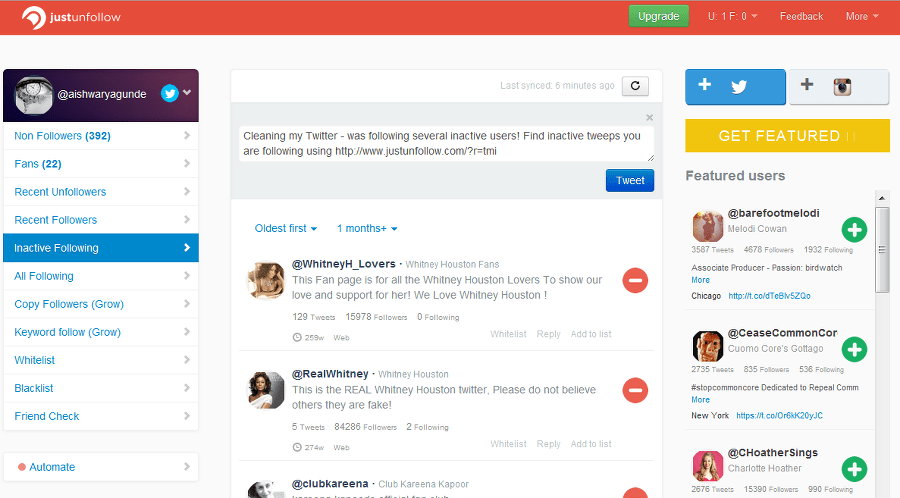This screenshot has height=498, width=900.
Task: Expand More on @barefootmelodi bio
Action: click(x=700, y=280)
